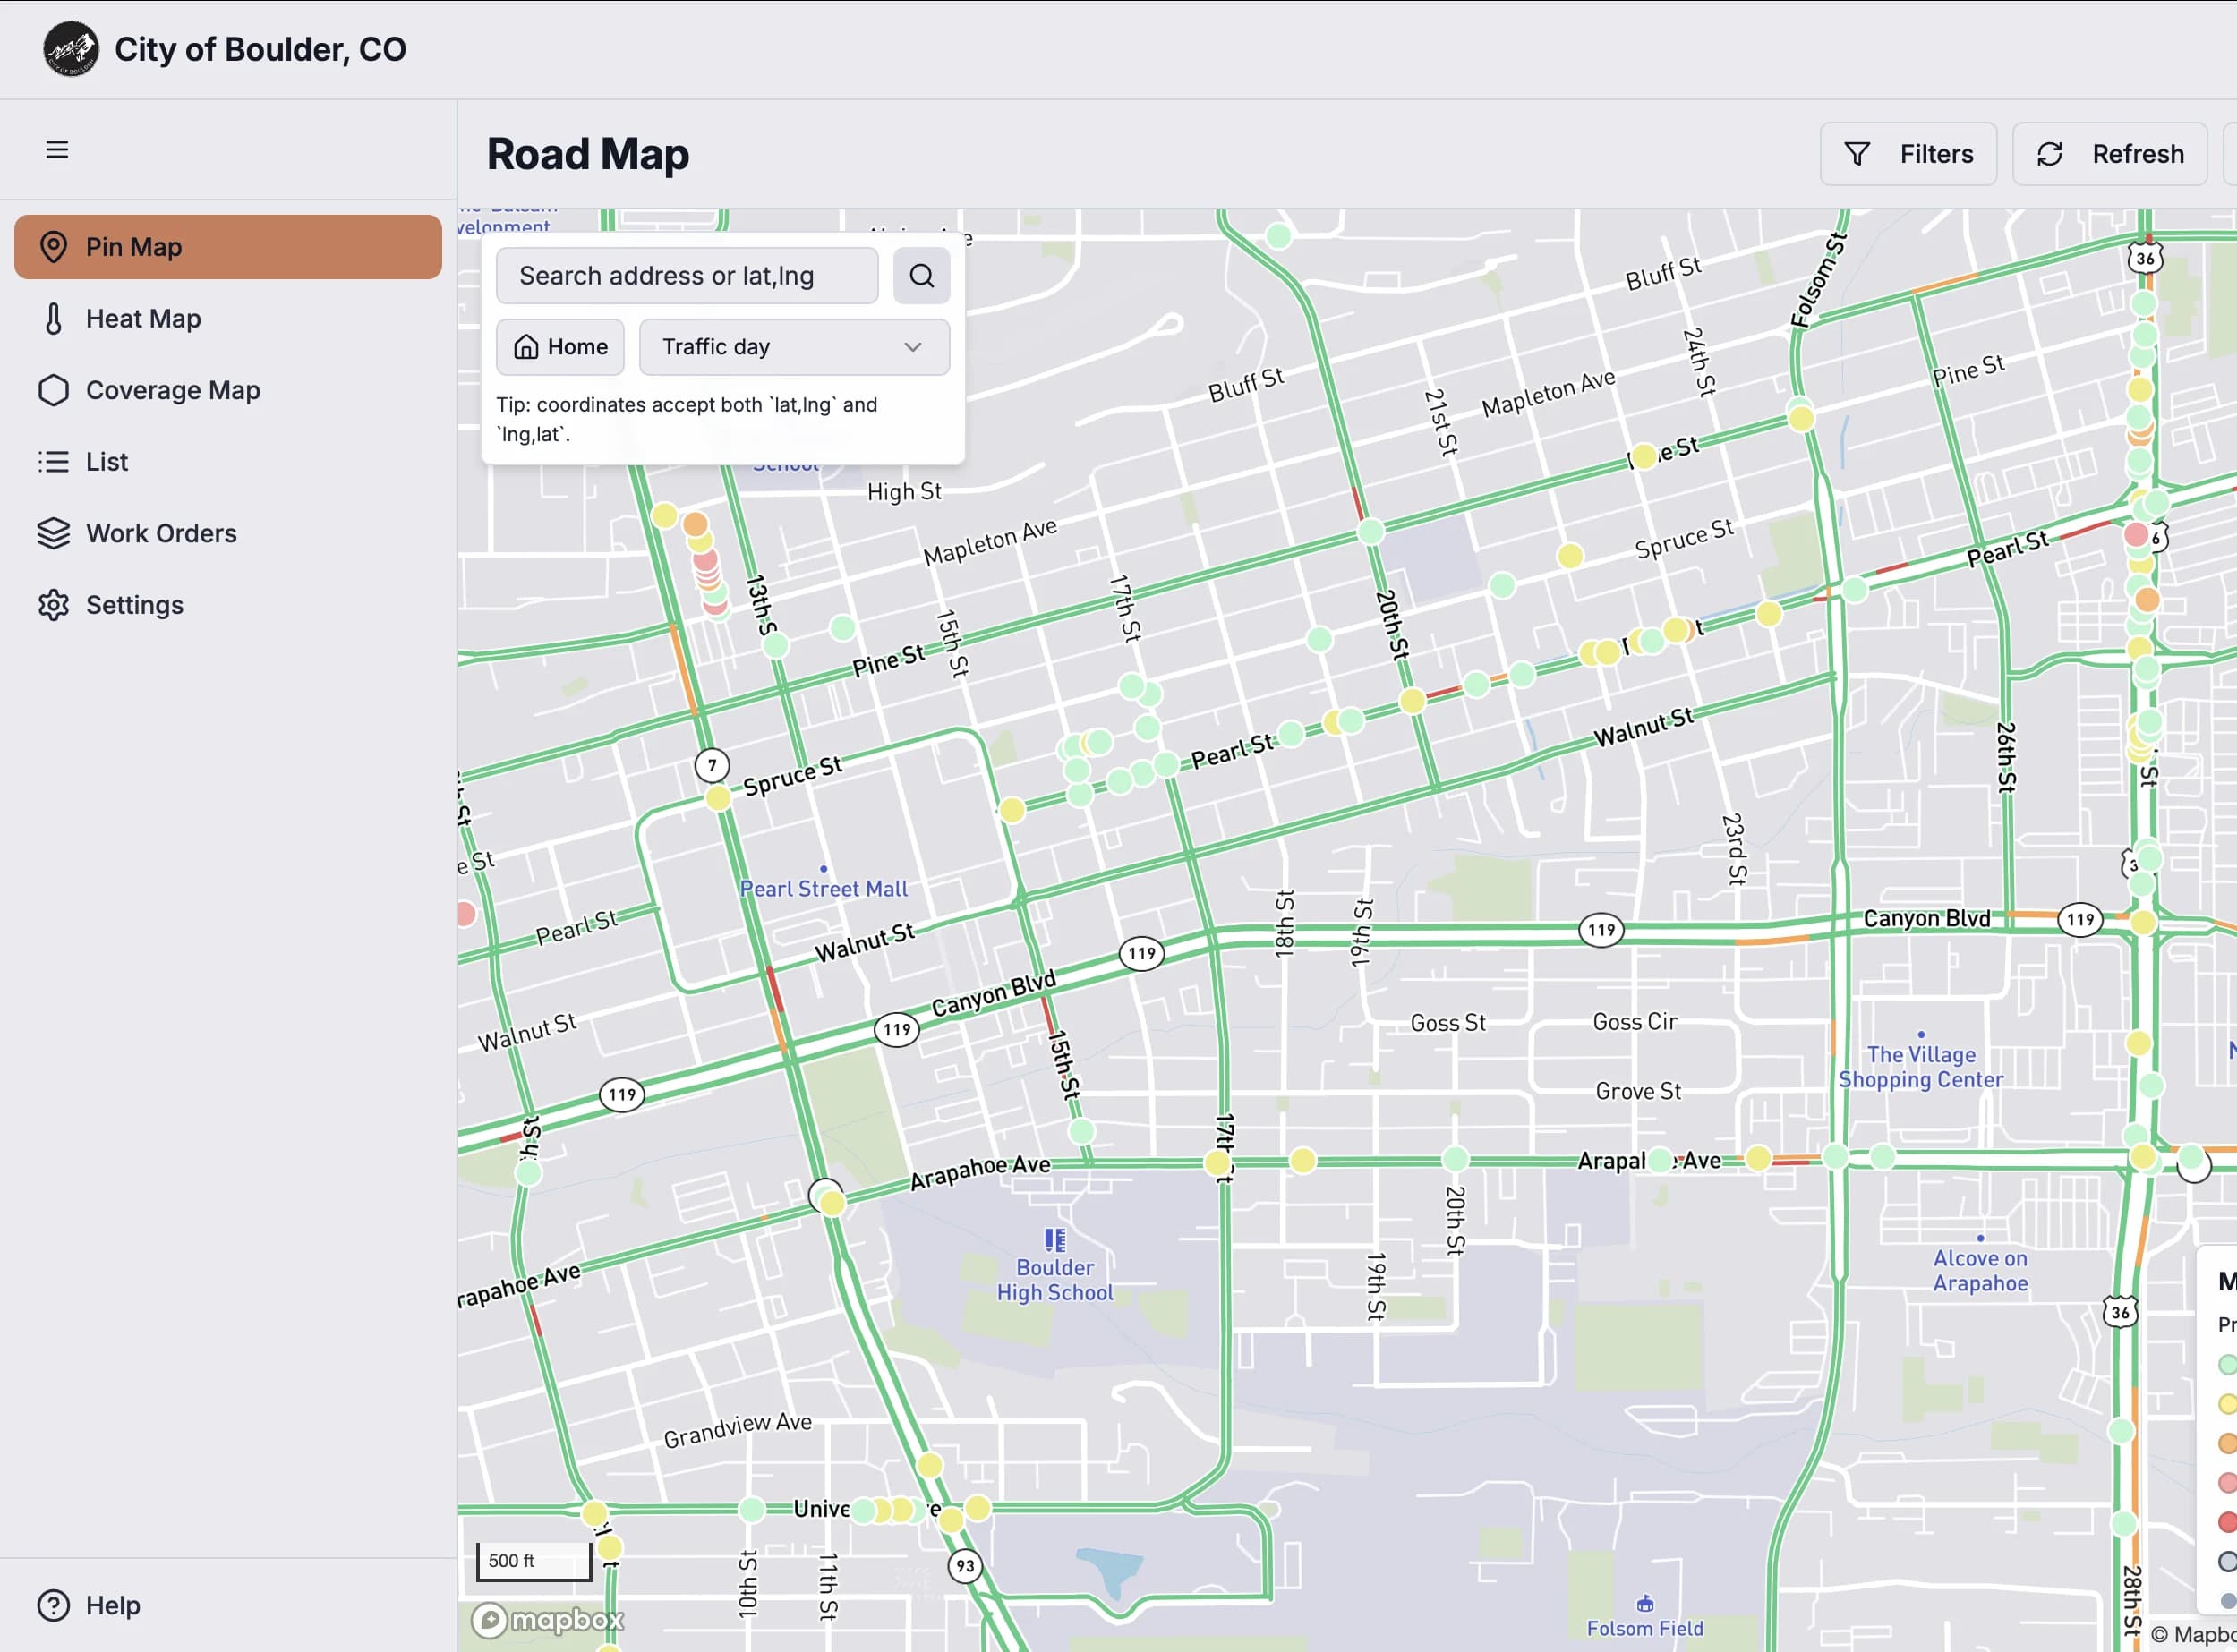Click Goss Cir street label

coord(1634,1021)
